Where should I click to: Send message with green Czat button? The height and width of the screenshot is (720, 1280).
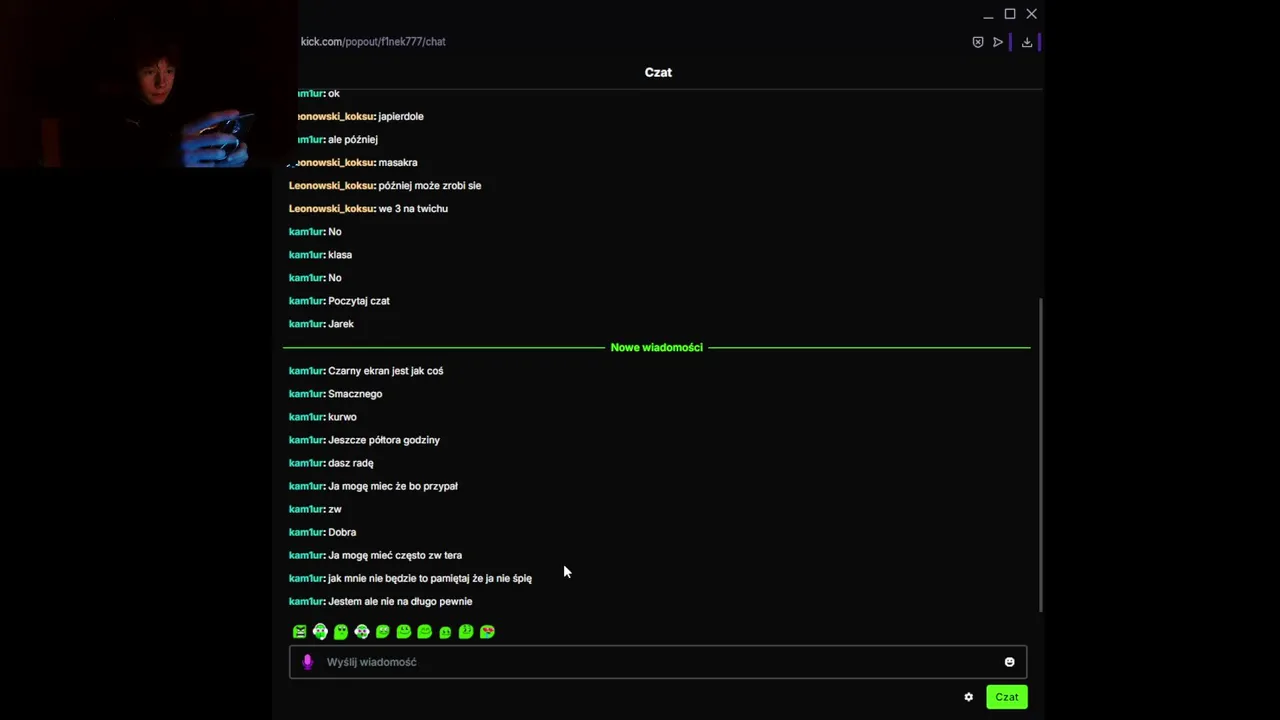click(x=1007, y=697)
